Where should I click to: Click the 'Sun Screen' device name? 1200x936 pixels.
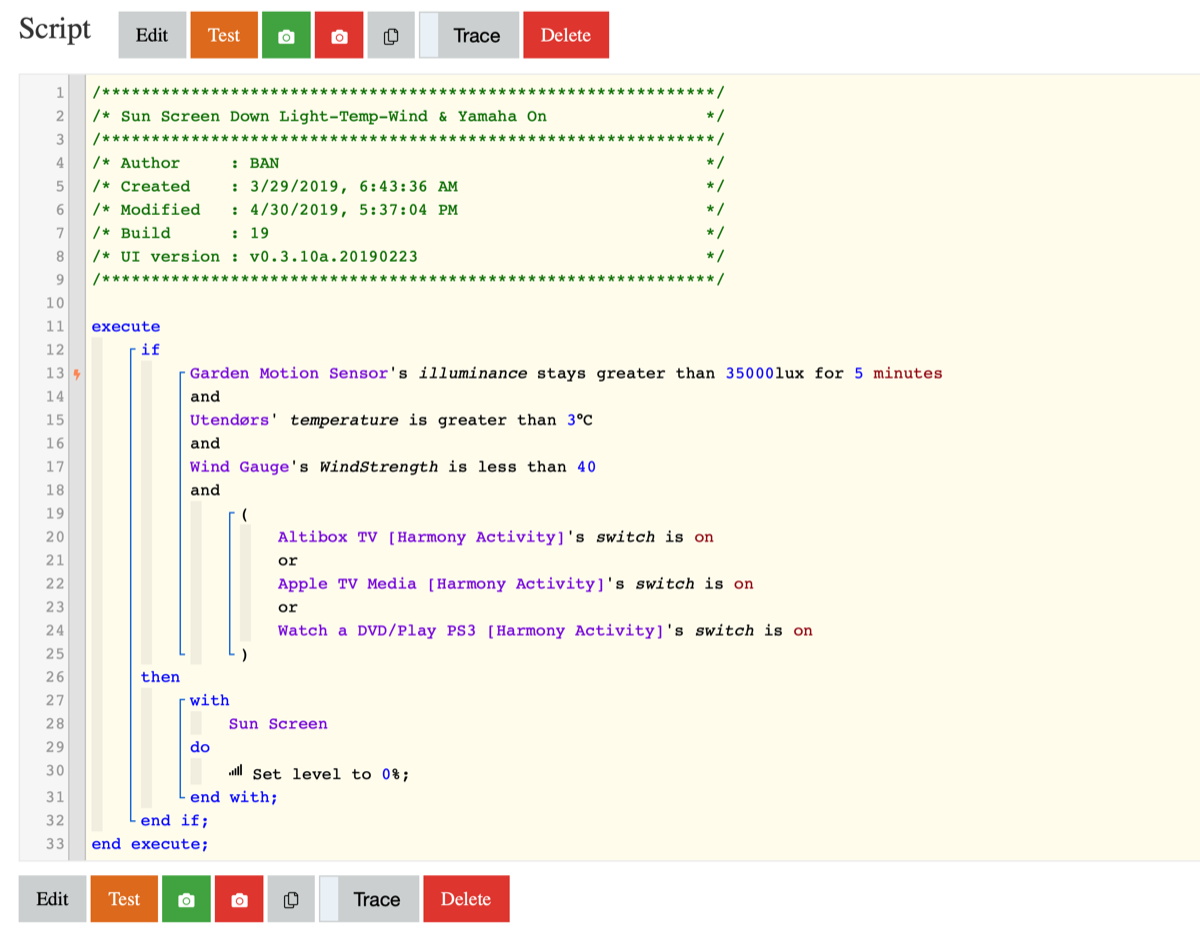(x=278, y=724)
